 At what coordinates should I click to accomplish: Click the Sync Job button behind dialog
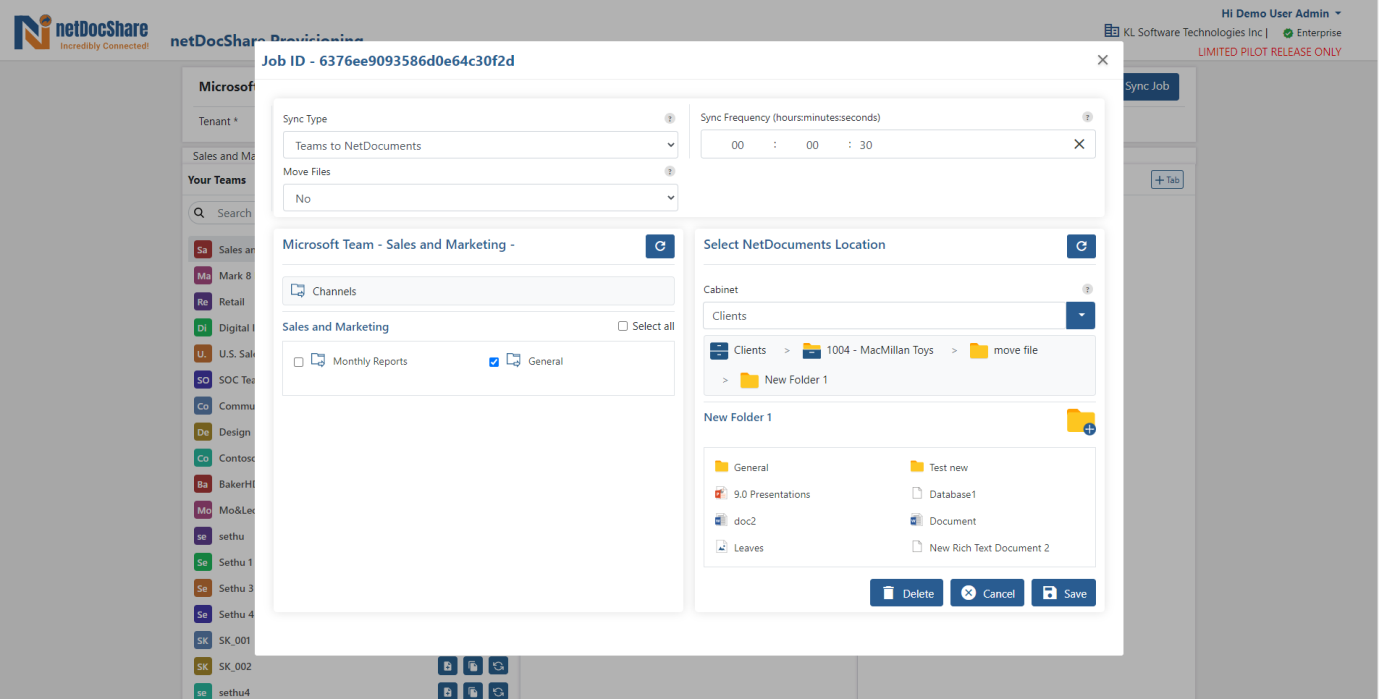[x=1150, y=86]
